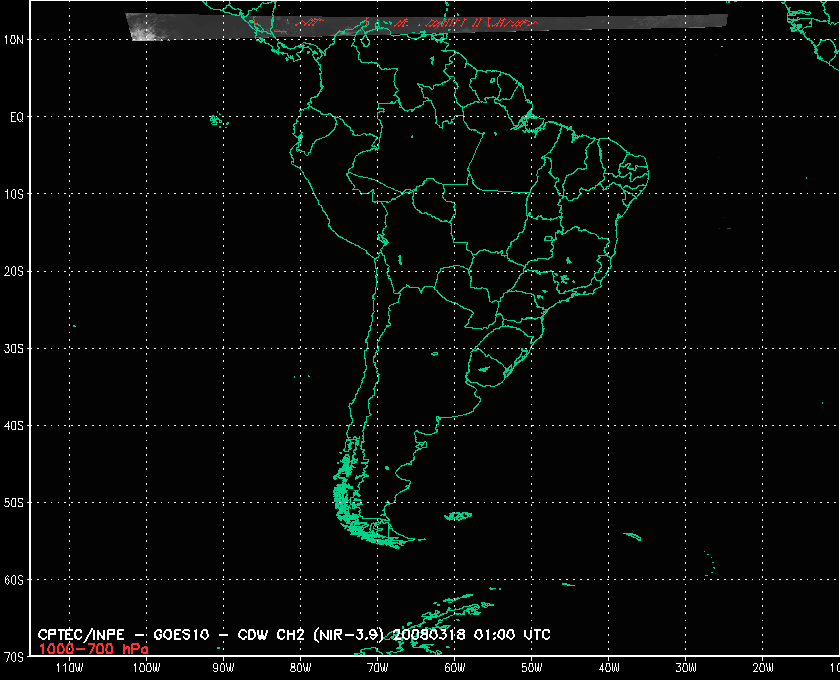This screenshot has height=680, width=840.
Task: Click the GOES10 satellite name in caption
Action: point(181,635)
